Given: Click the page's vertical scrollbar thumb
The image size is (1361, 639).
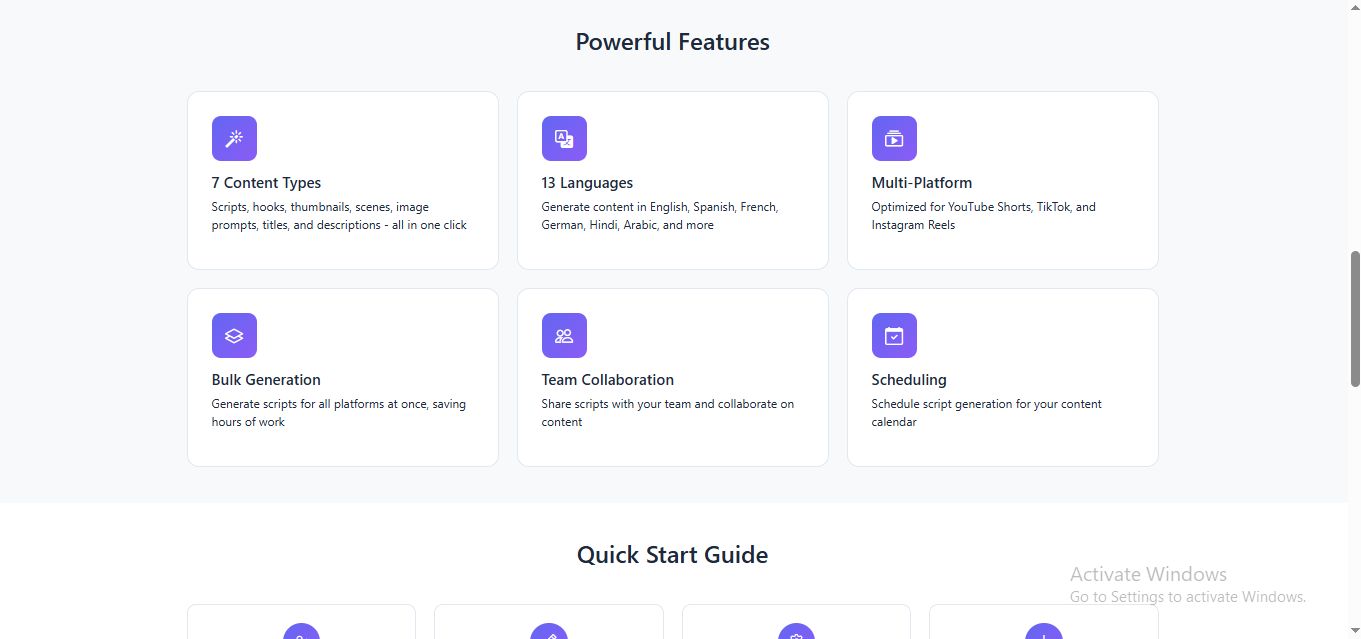Looking at the screenshot, I should pyautogui.click(x=1355, y=318).
